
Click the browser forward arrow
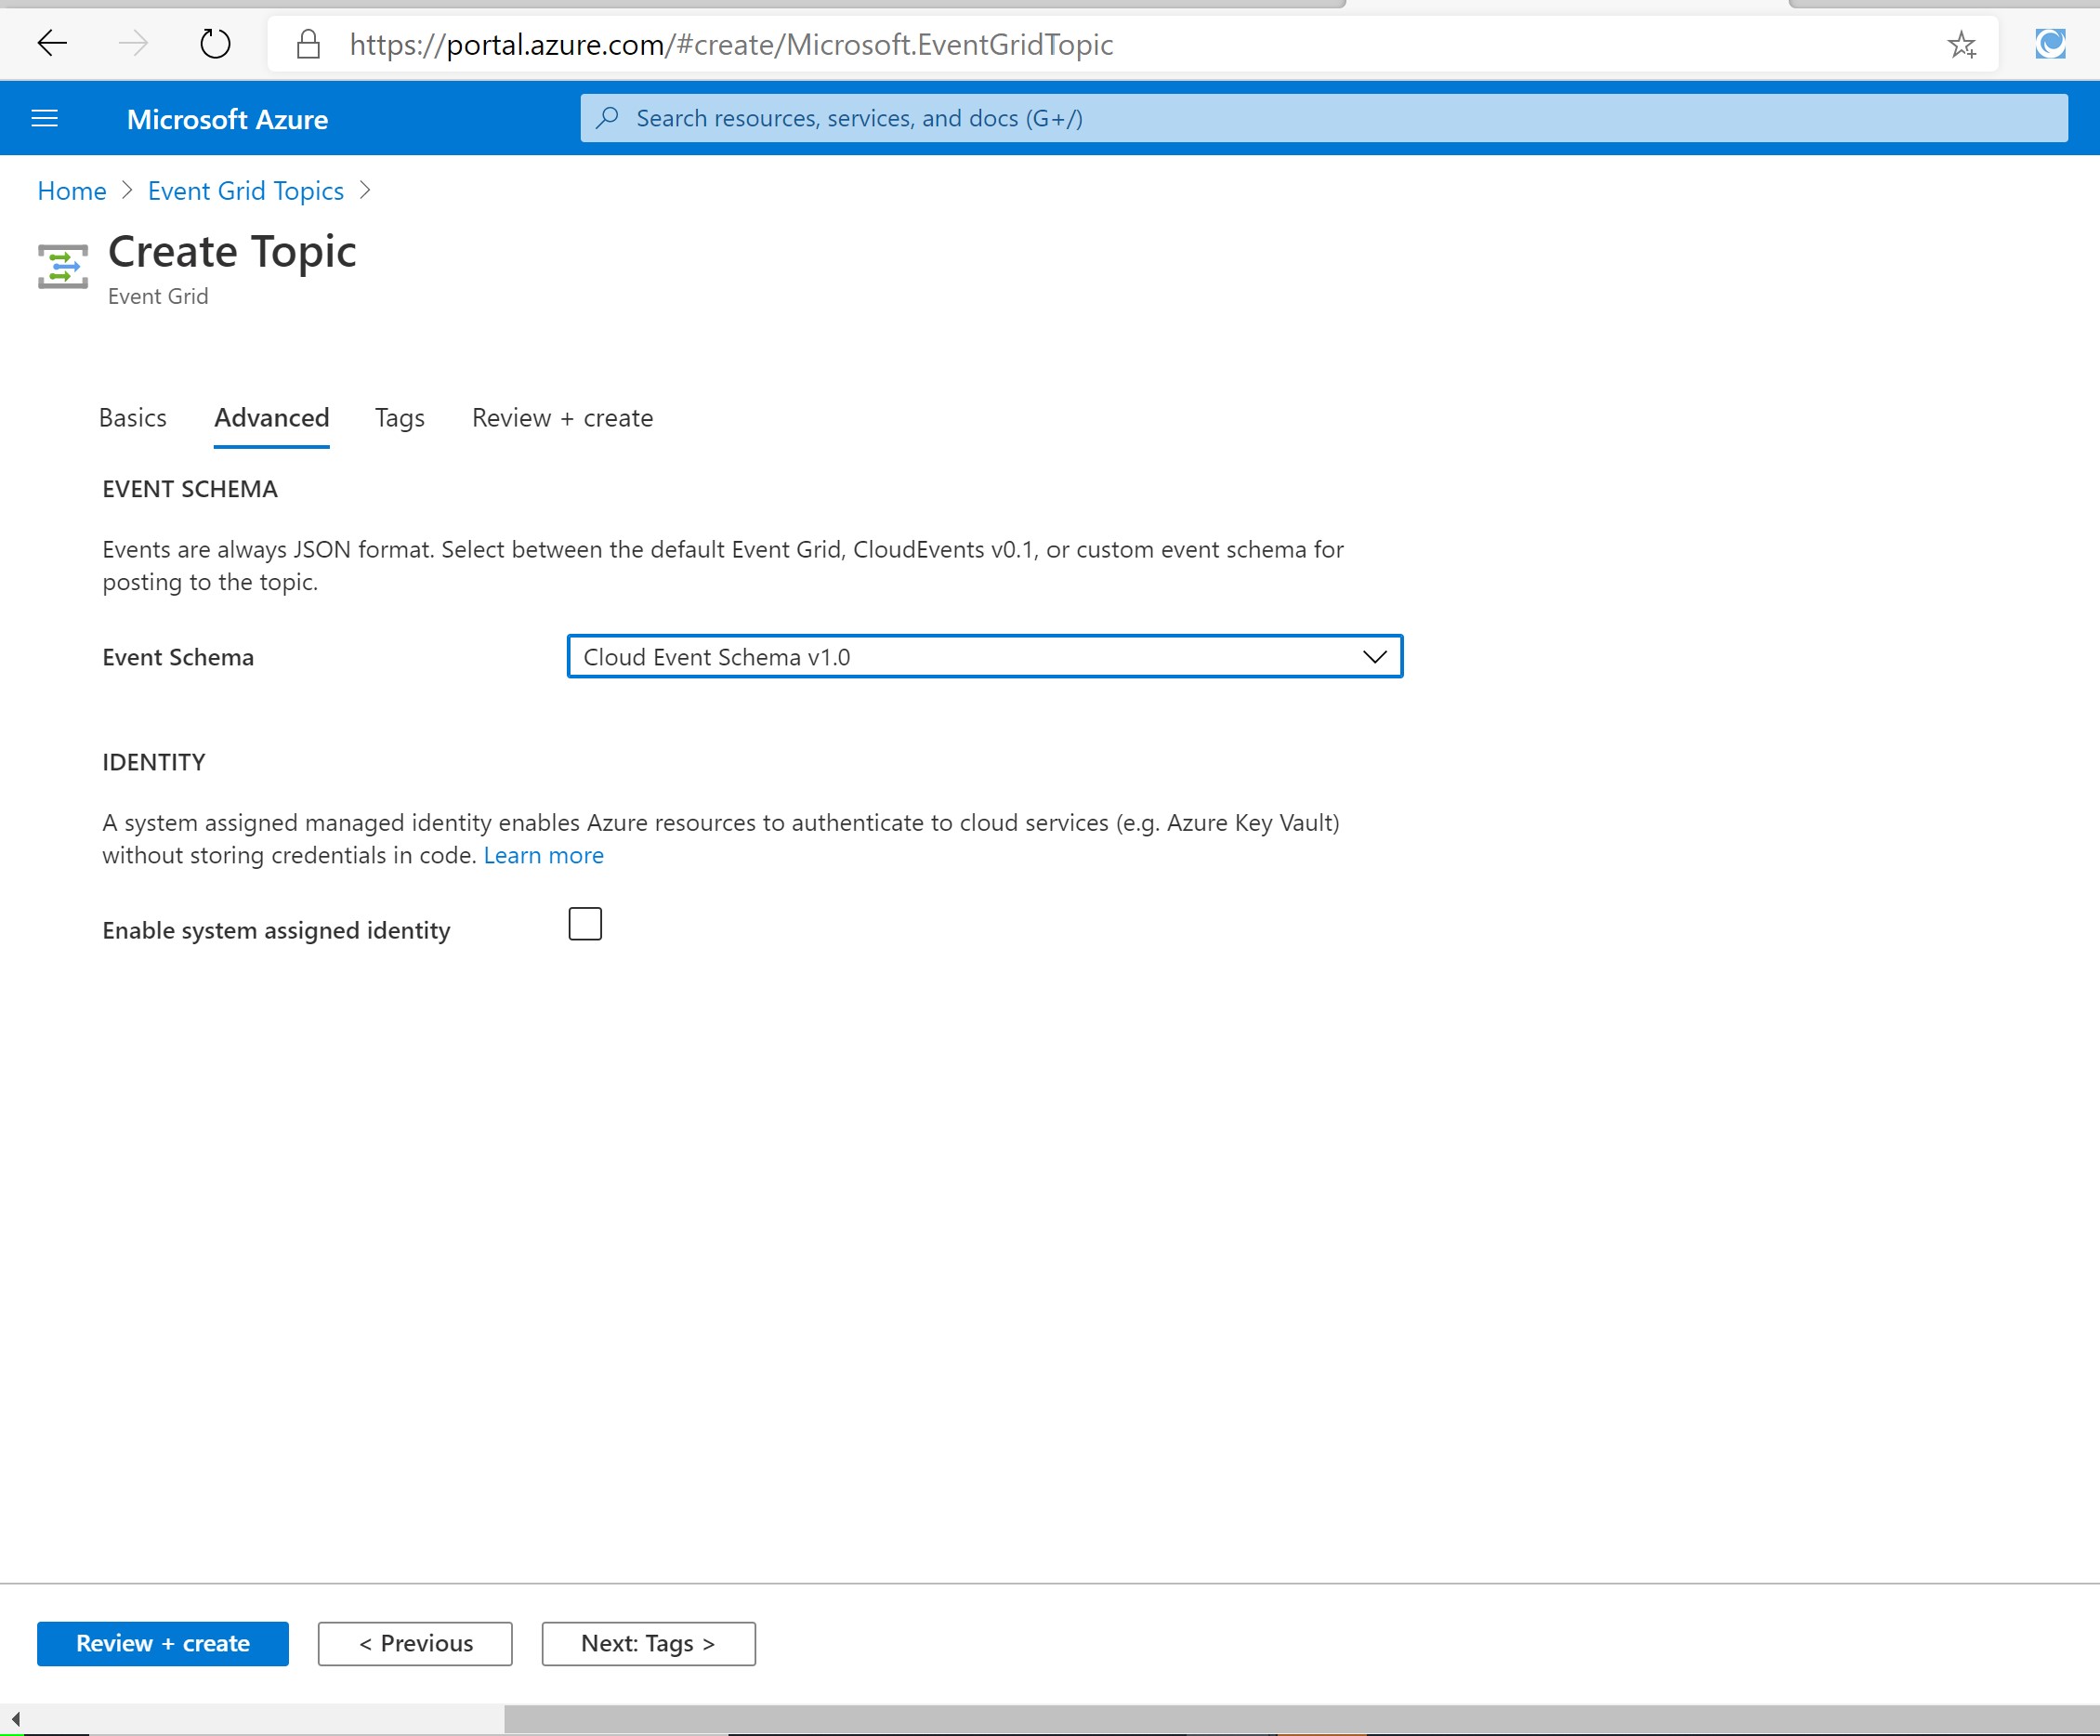coord(133,43)
